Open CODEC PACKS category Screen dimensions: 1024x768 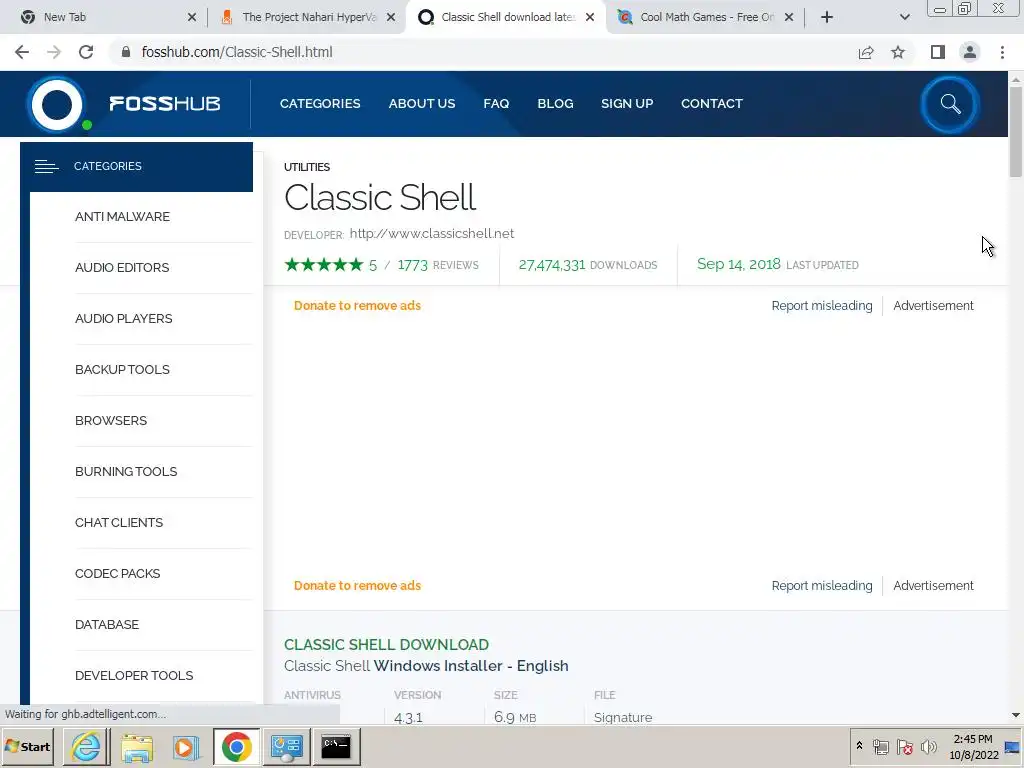click(x=118, y=573)
